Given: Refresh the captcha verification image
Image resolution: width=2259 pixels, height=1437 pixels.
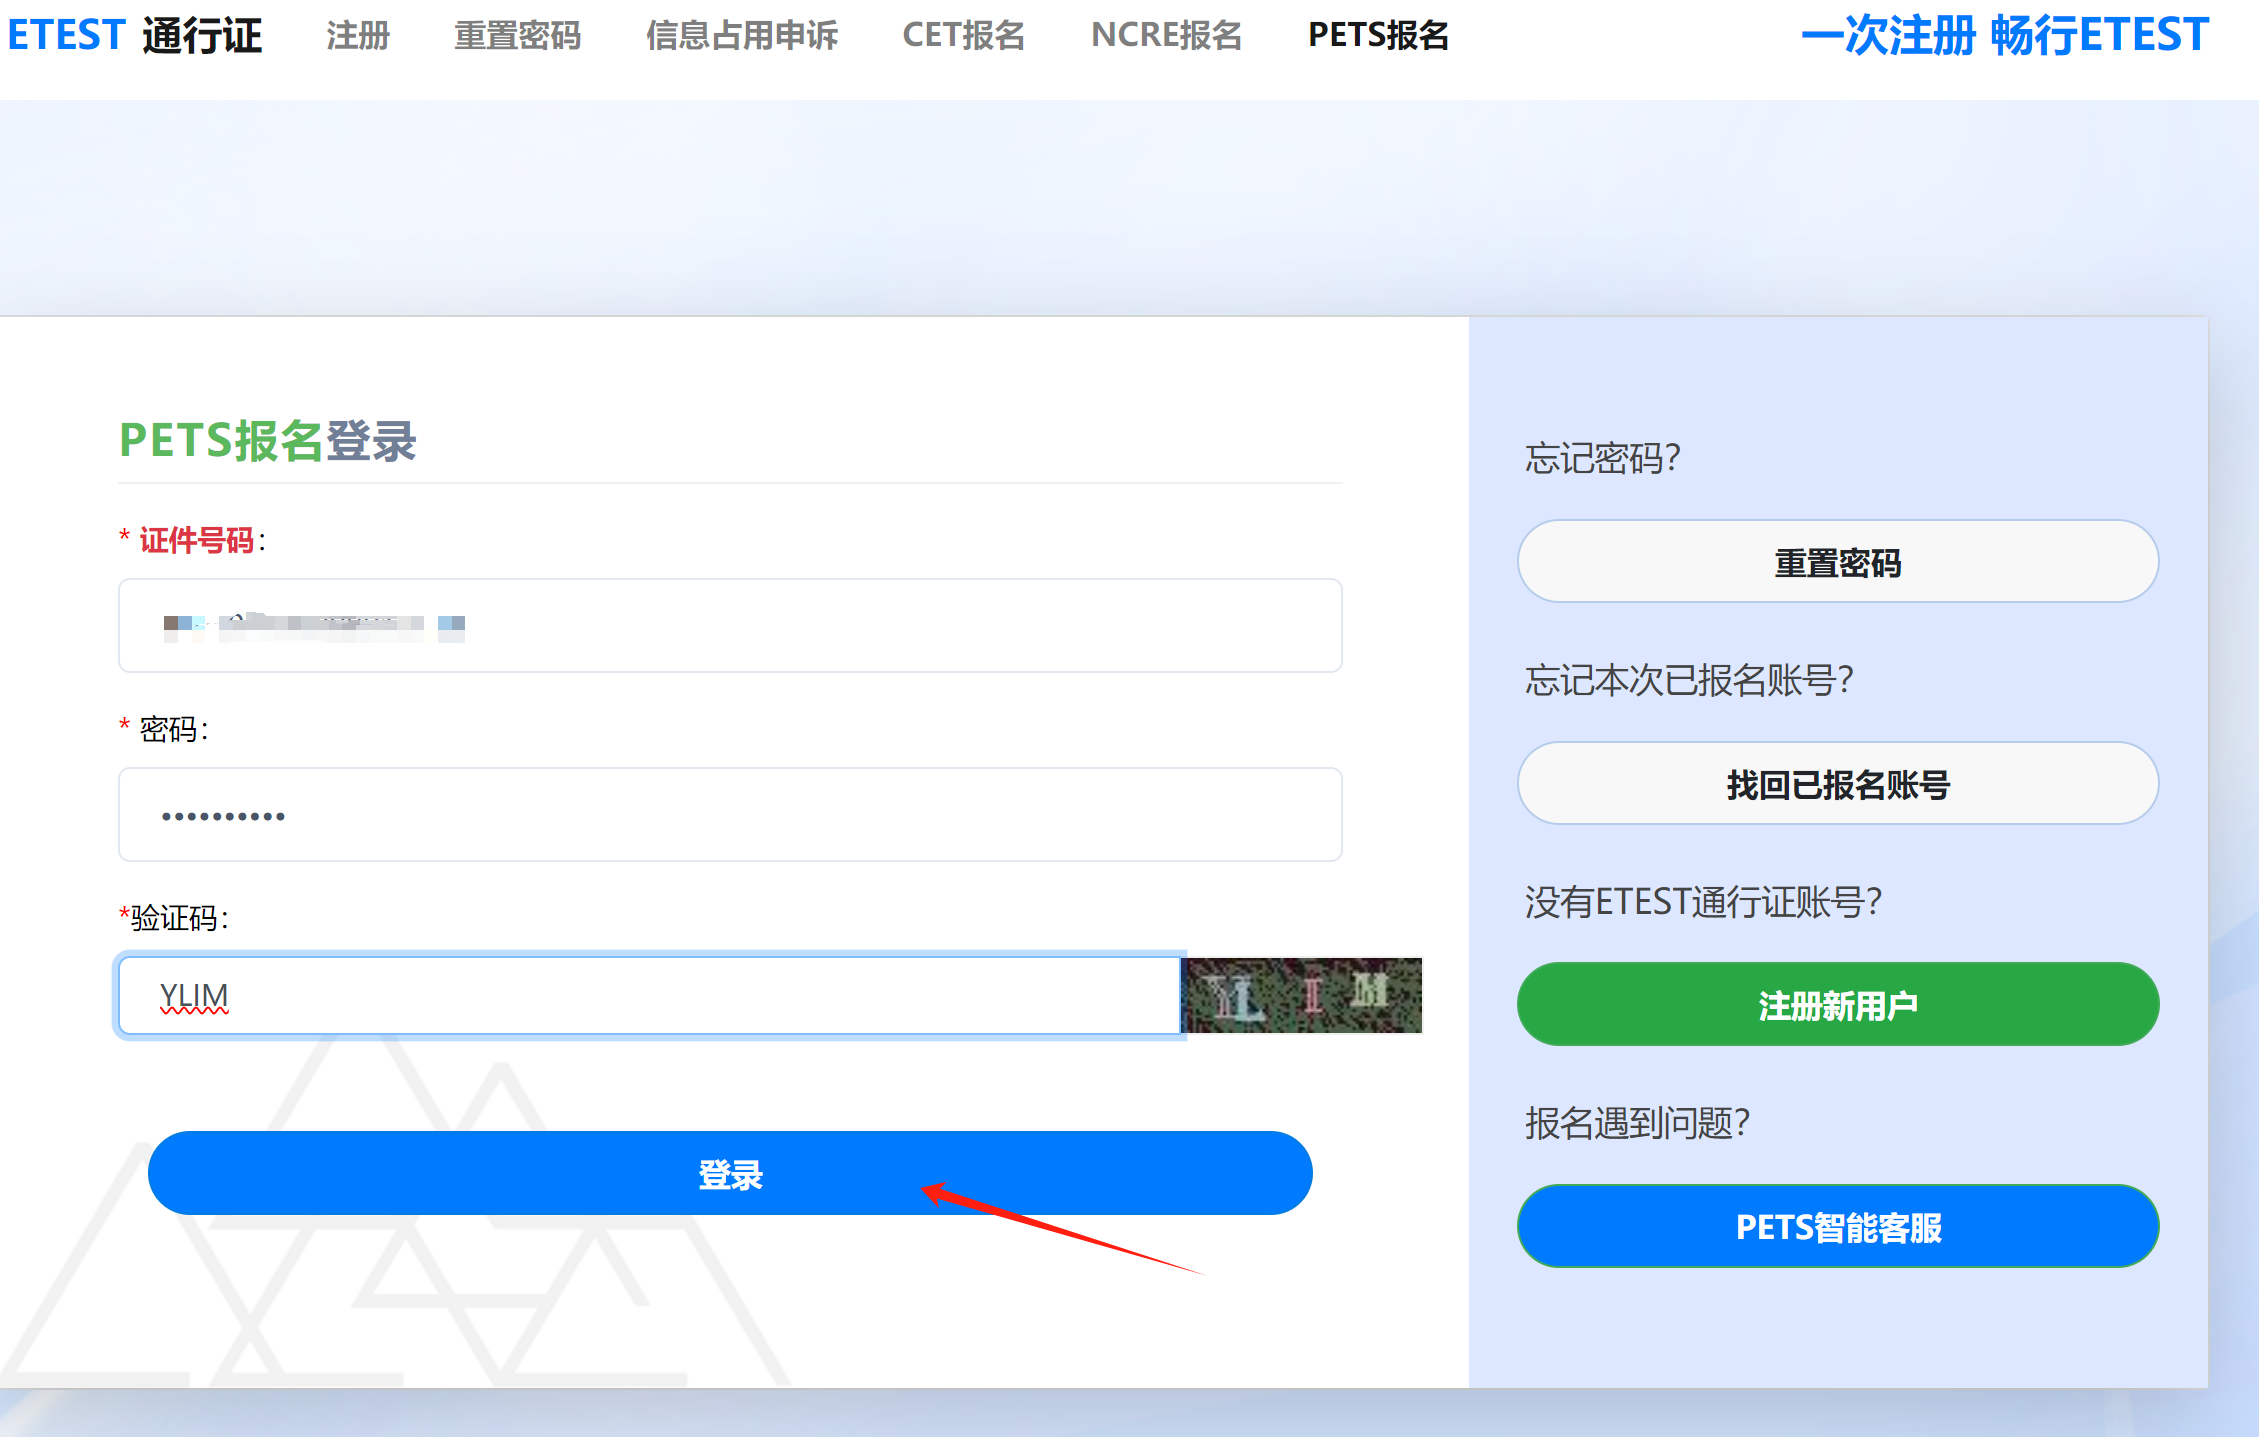Looking at the screenshot, I should [x=1301, y=995].
